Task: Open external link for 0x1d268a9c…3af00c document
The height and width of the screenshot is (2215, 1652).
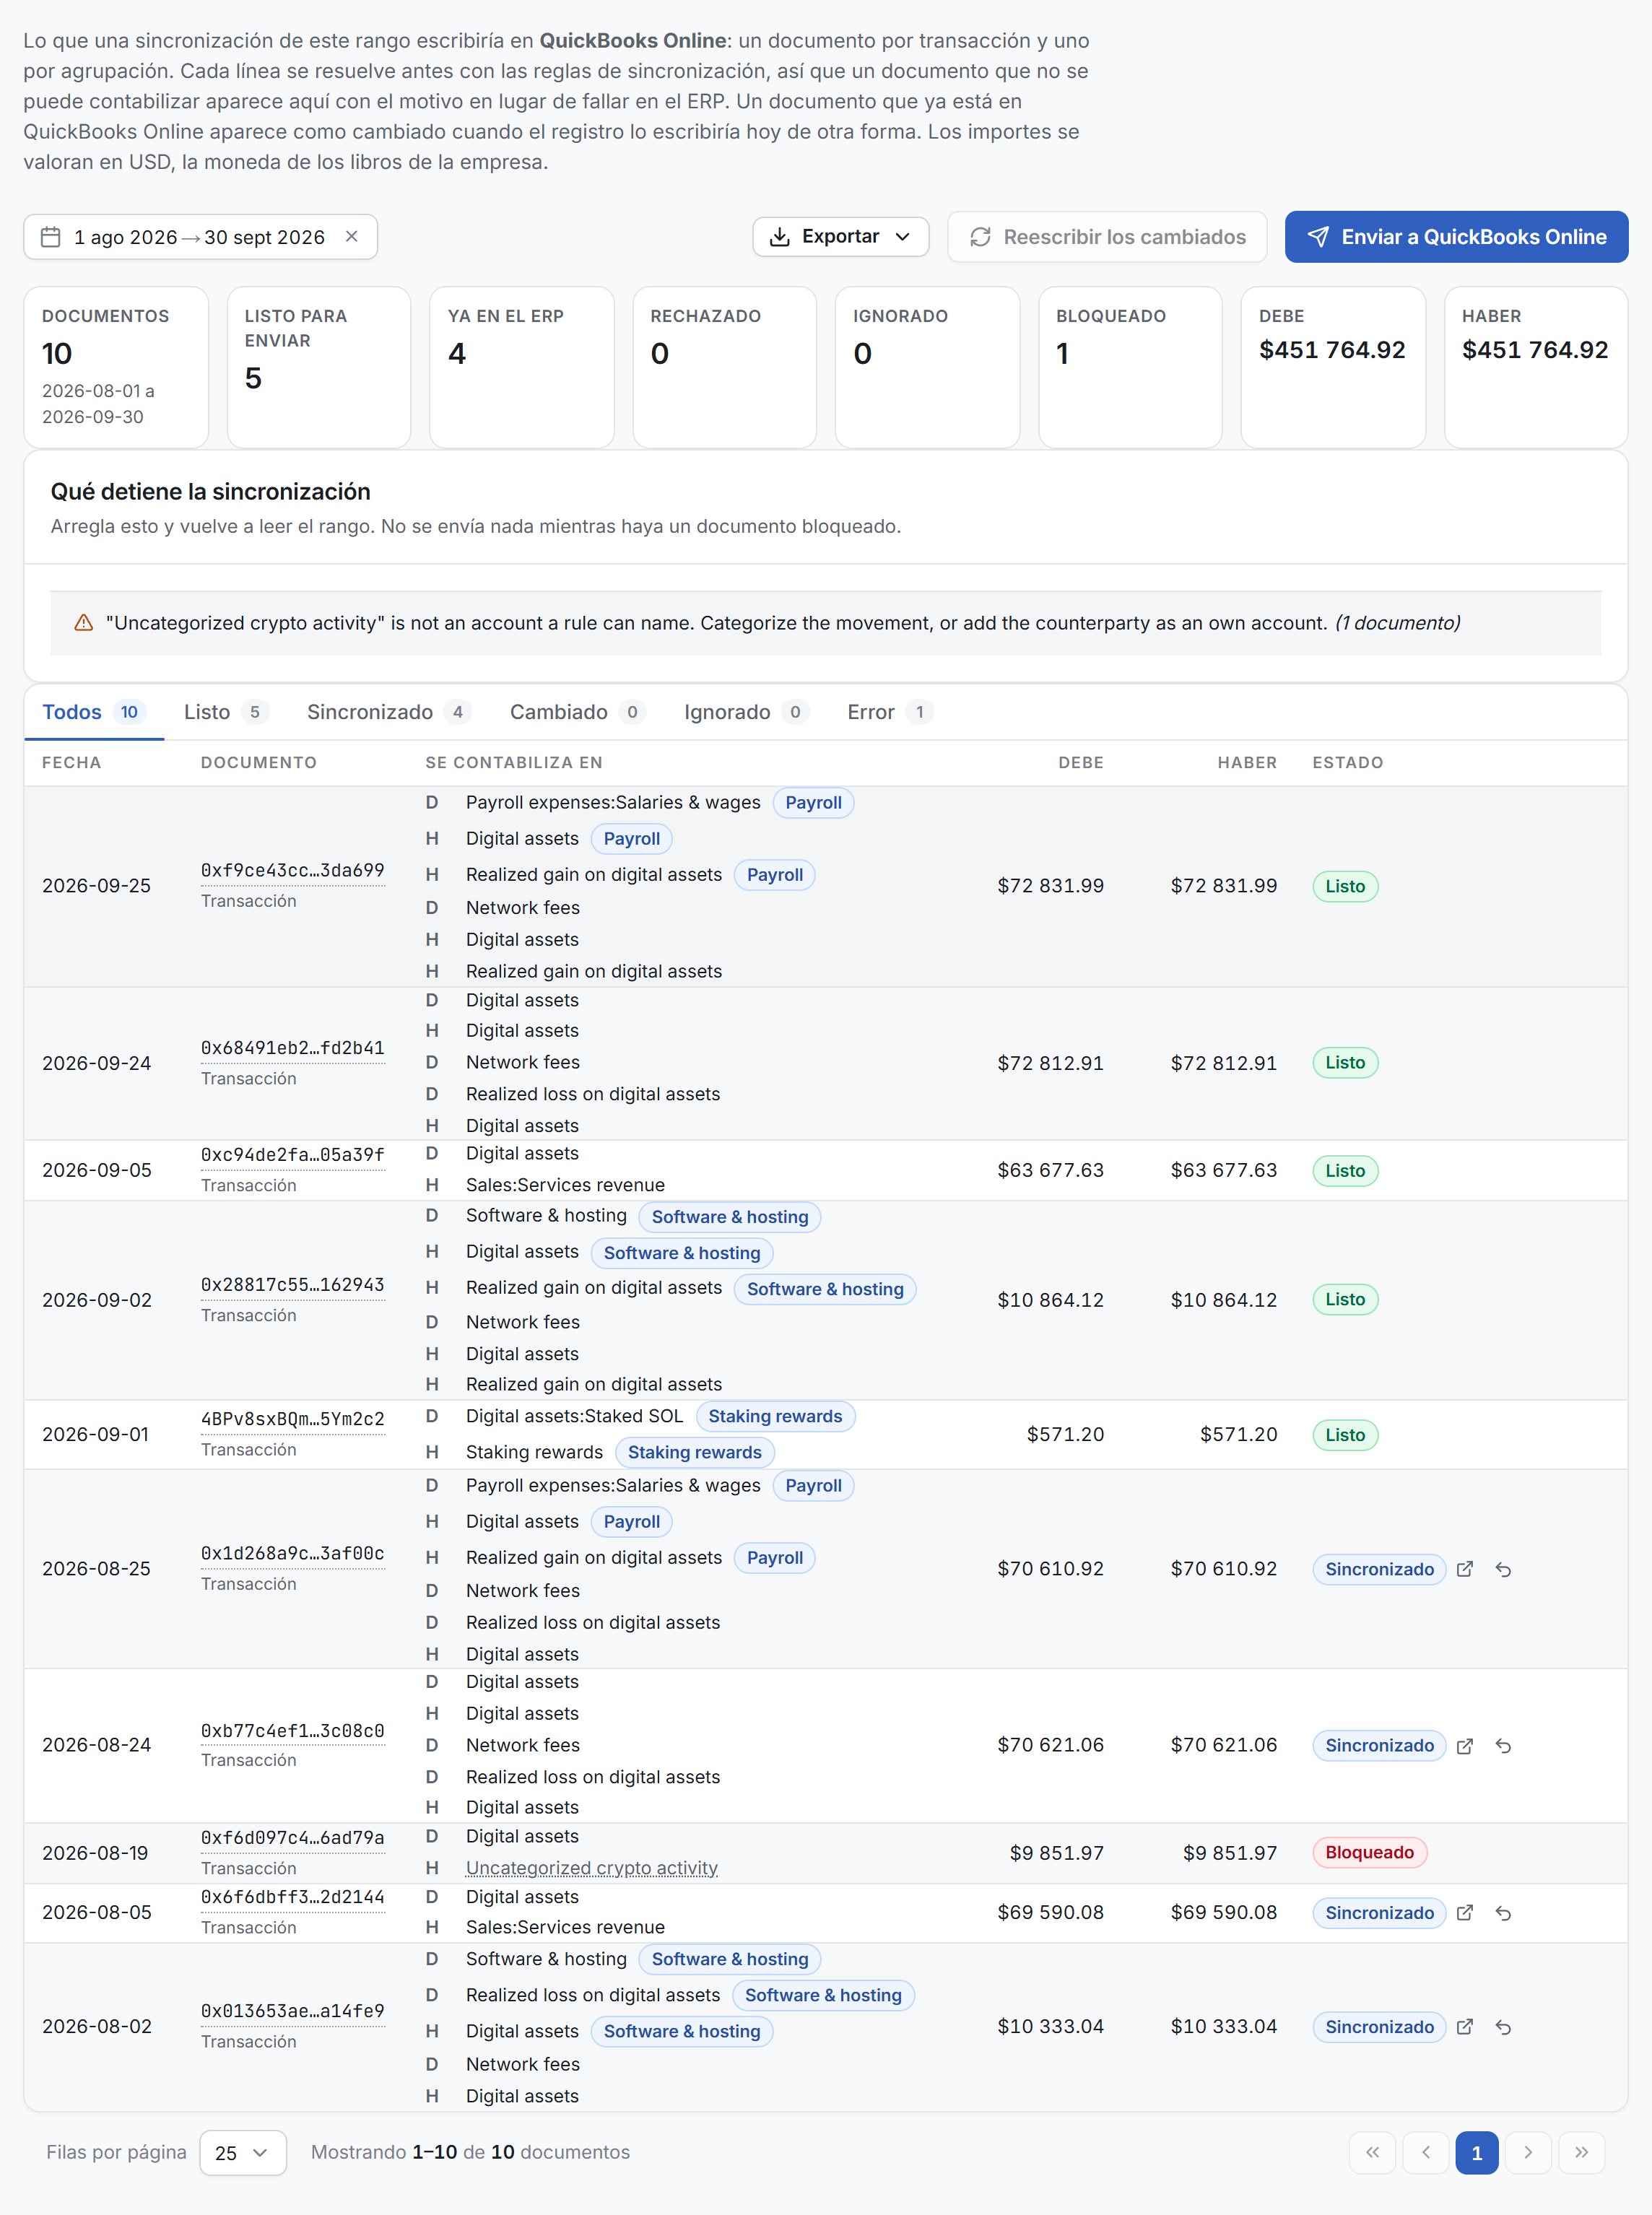Action: [1465, 1569]
